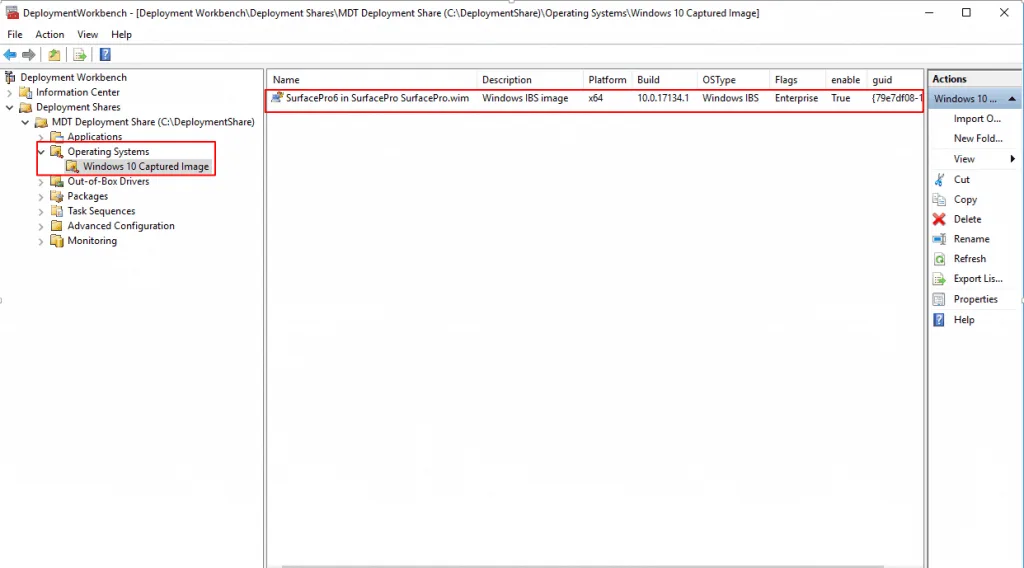The width and height of the screenshot is (1024, 568).
Task: Click the Applications folder icon
Action: click(x=57, y=136)
